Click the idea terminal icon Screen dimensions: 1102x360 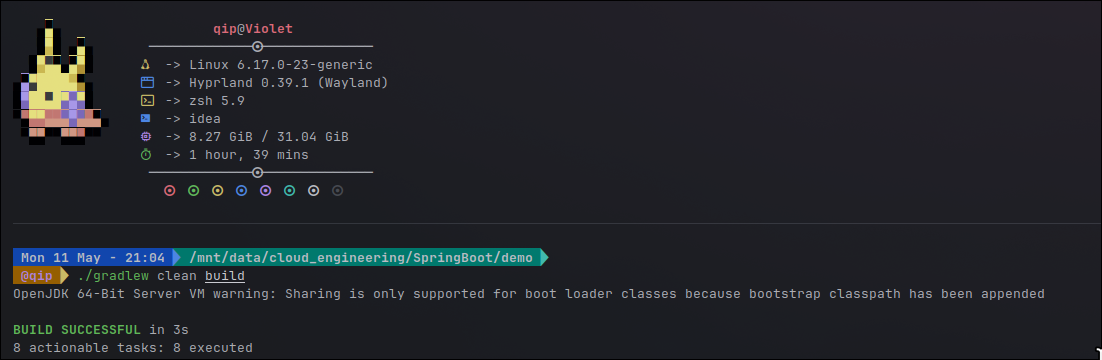[146, 119]
